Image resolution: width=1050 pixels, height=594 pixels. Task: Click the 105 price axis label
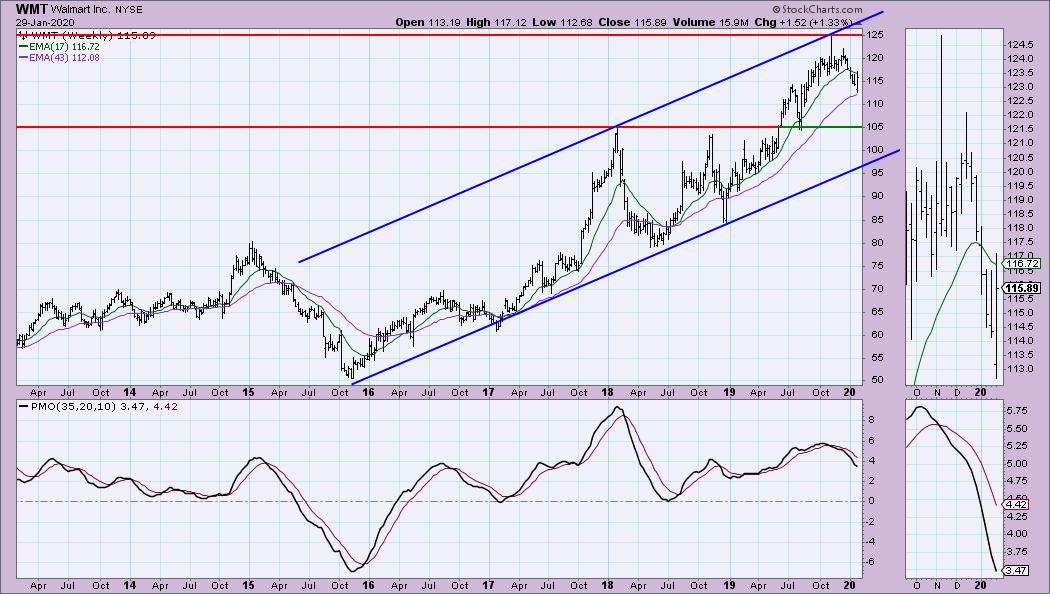point(876,127)
